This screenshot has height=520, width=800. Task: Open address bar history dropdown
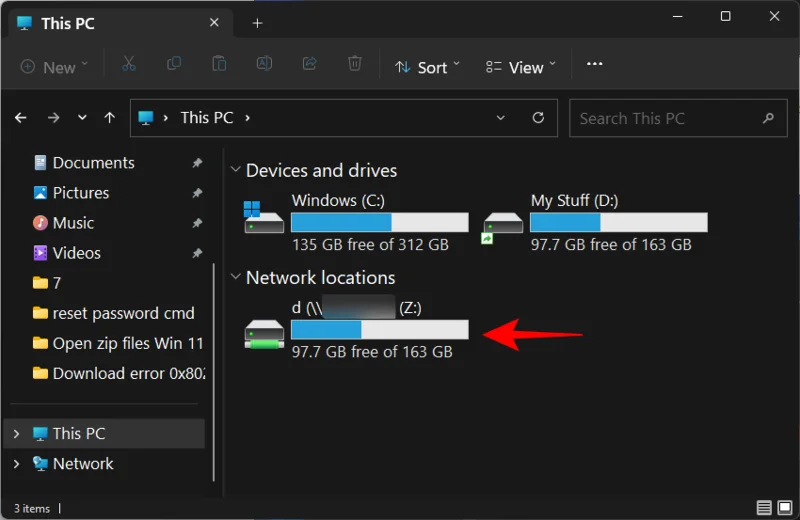click(501, 118)
